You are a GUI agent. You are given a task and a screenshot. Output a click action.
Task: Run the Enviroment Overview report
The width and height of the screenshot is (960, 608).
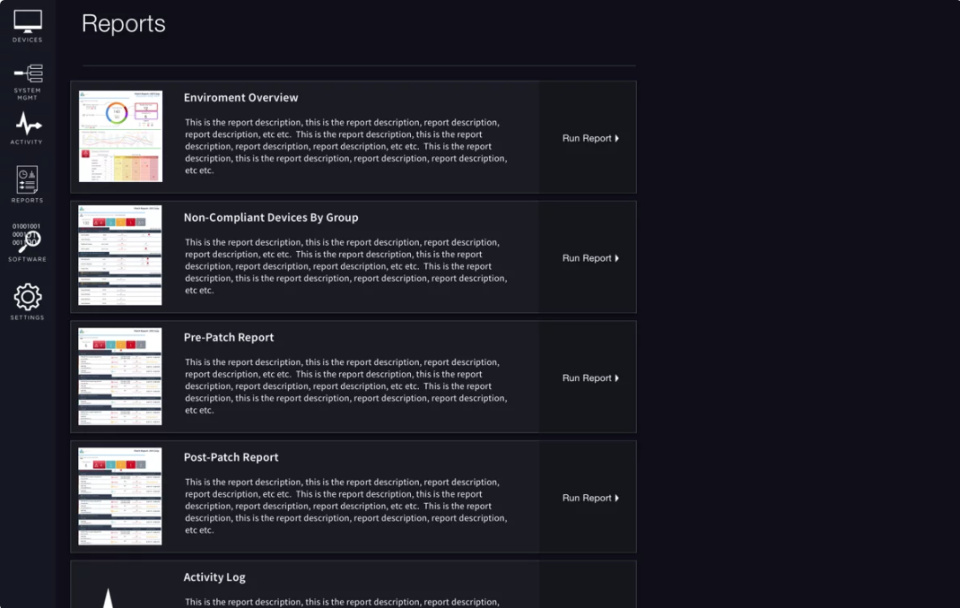coord(590,138)
